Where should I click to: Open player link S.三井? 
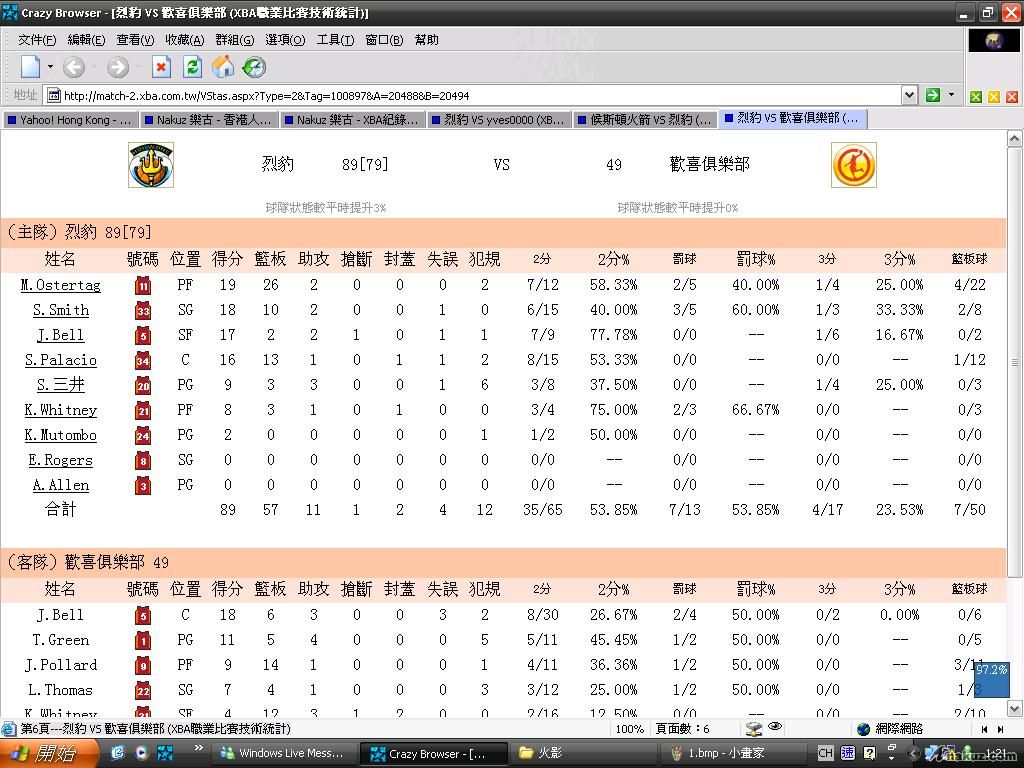(61, 385)
